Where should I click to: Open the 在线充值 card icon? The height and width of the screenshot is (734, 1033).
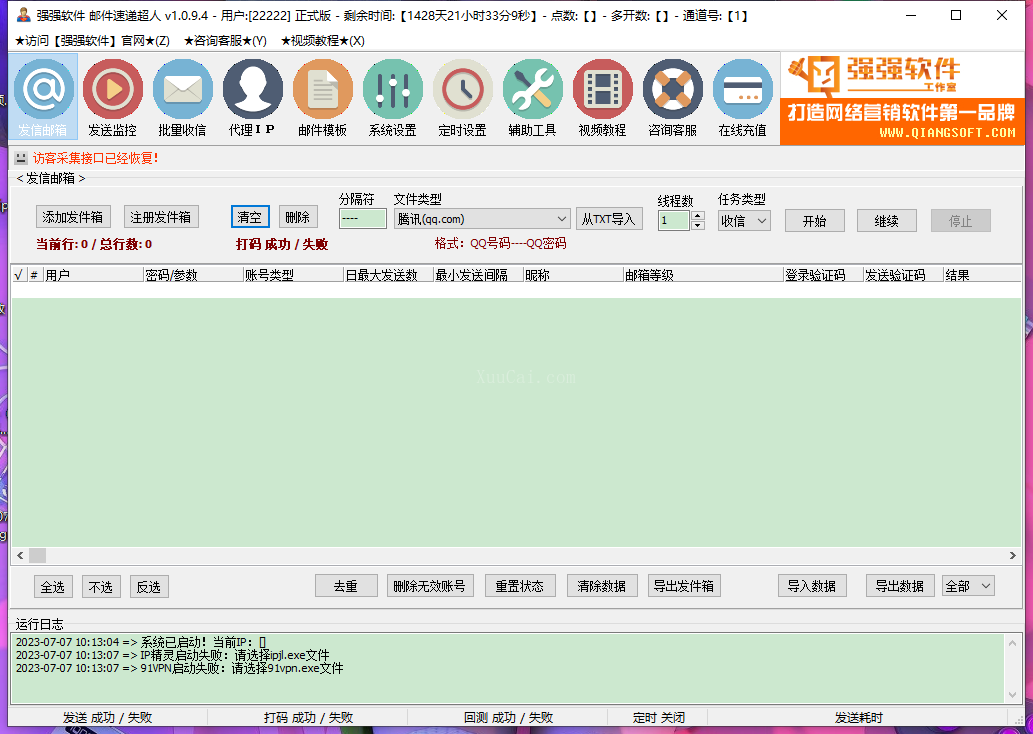click(742, 90)
